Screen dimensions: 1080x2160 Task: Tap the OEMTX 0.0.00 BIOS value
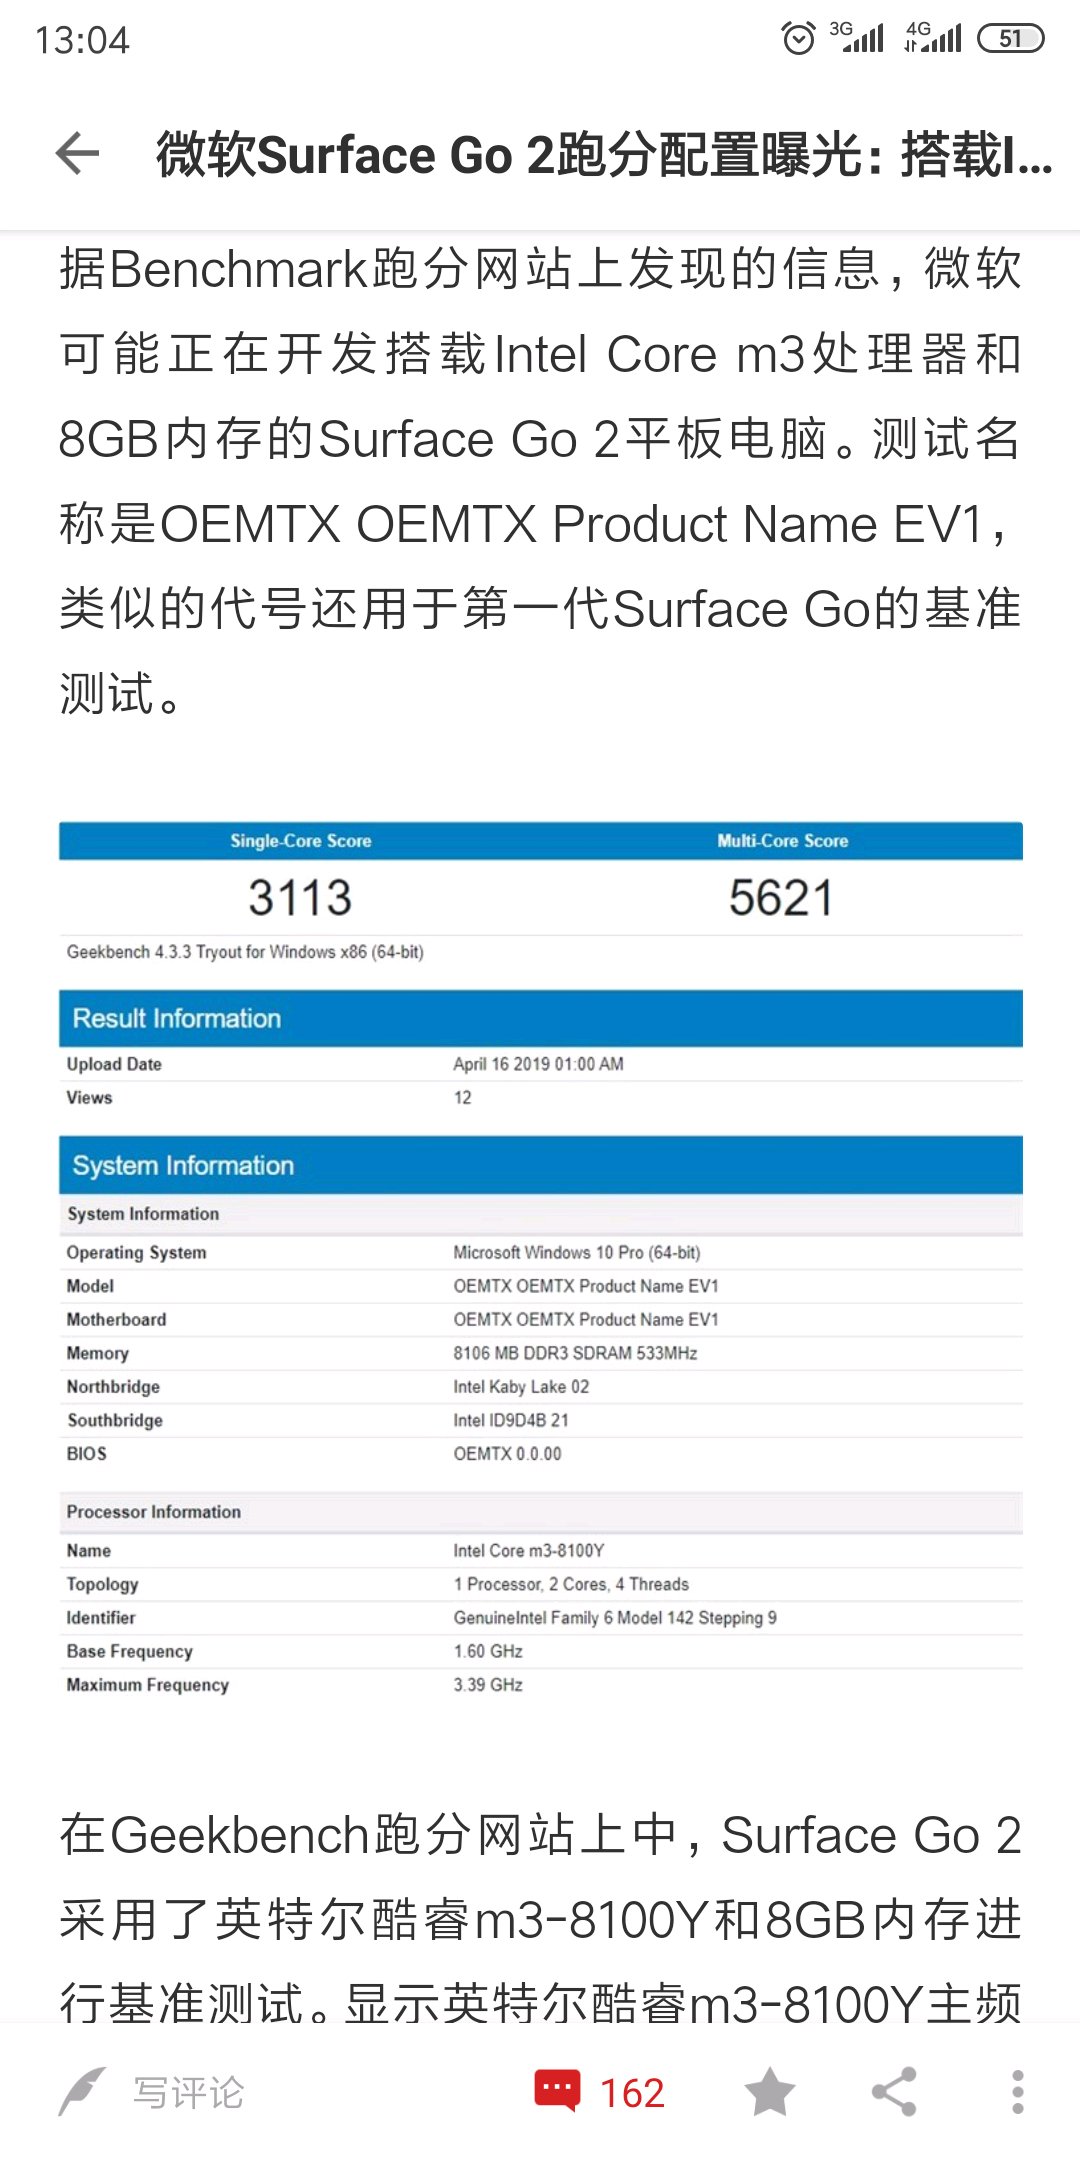pos(507,1453)
